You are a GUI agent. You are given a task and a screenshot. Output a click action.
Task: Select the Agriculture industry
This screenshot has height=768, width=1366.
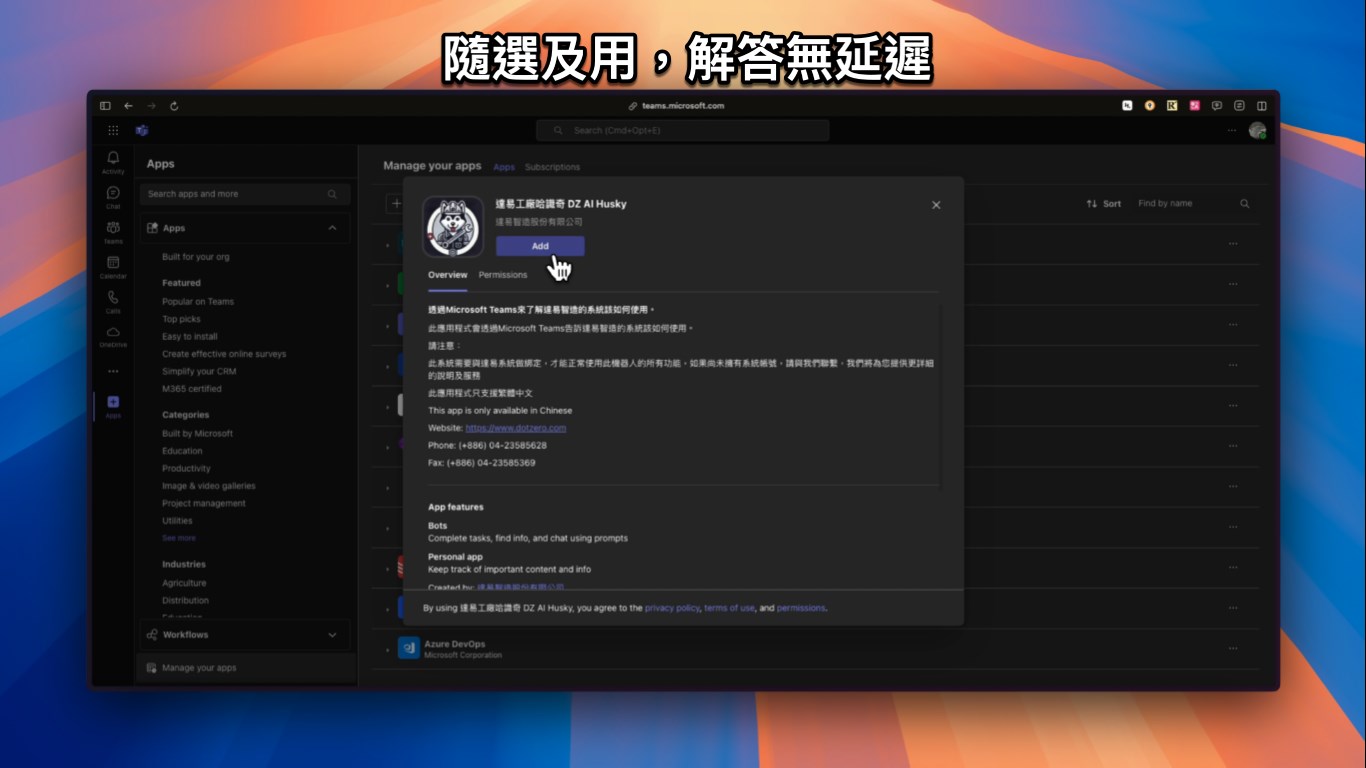coord(184,583)
